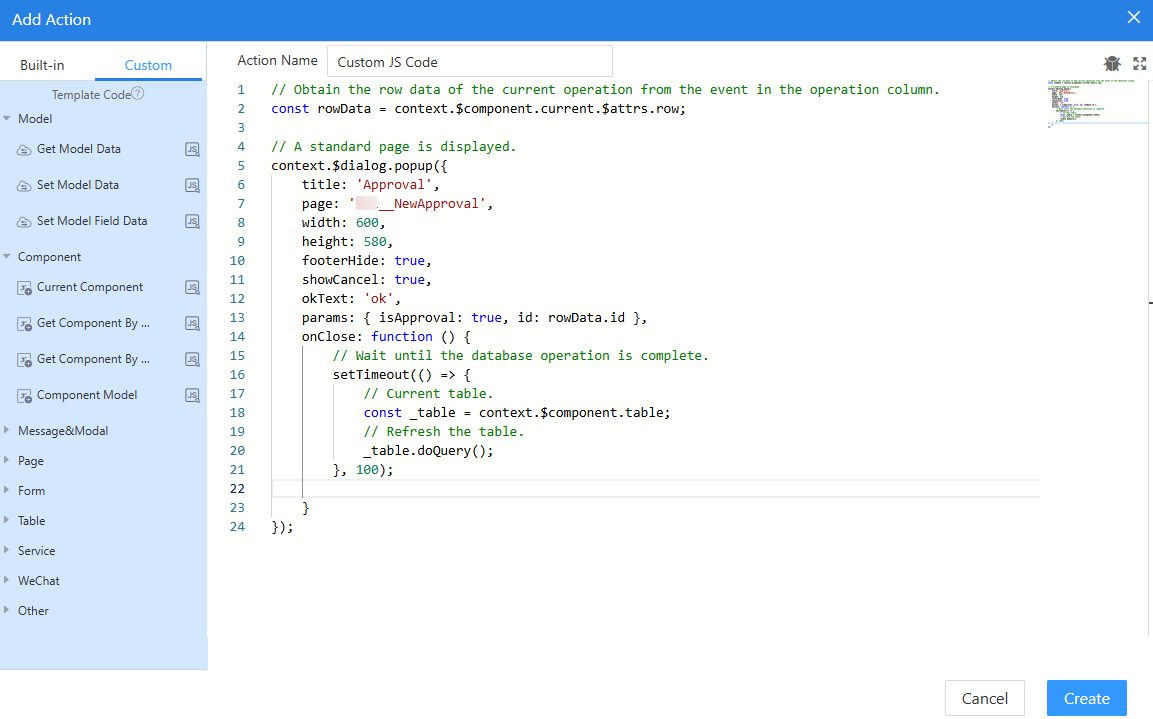Image resolution: width=1153 pixels, height=719 pixels.
Task: Expand the Page section
Action: tap(7, 460)
